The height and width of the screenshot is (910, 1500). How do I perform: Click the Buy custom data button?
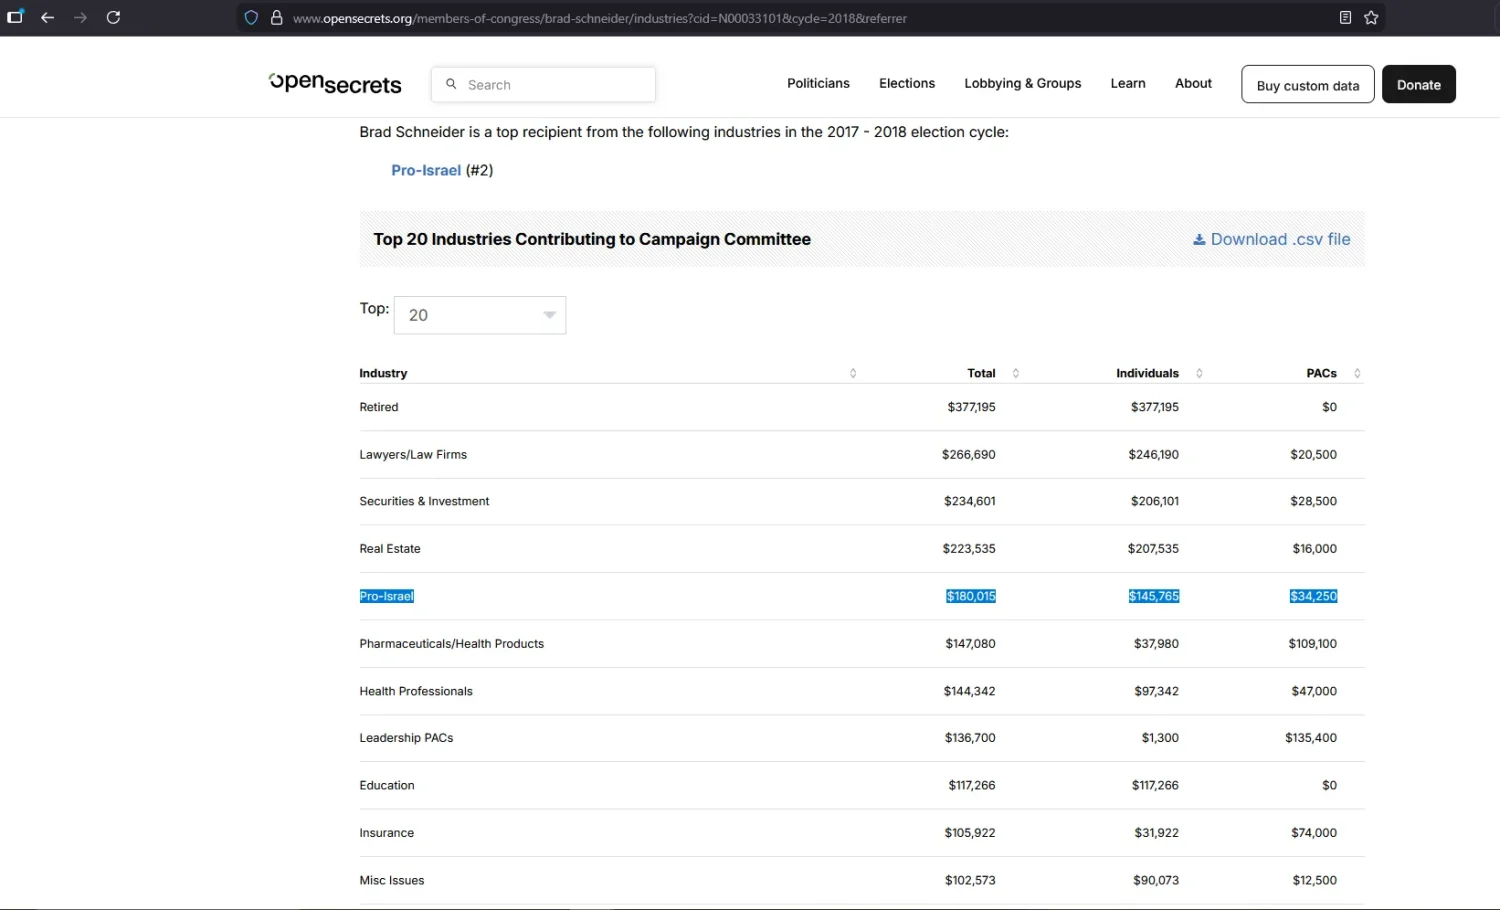1308,85
